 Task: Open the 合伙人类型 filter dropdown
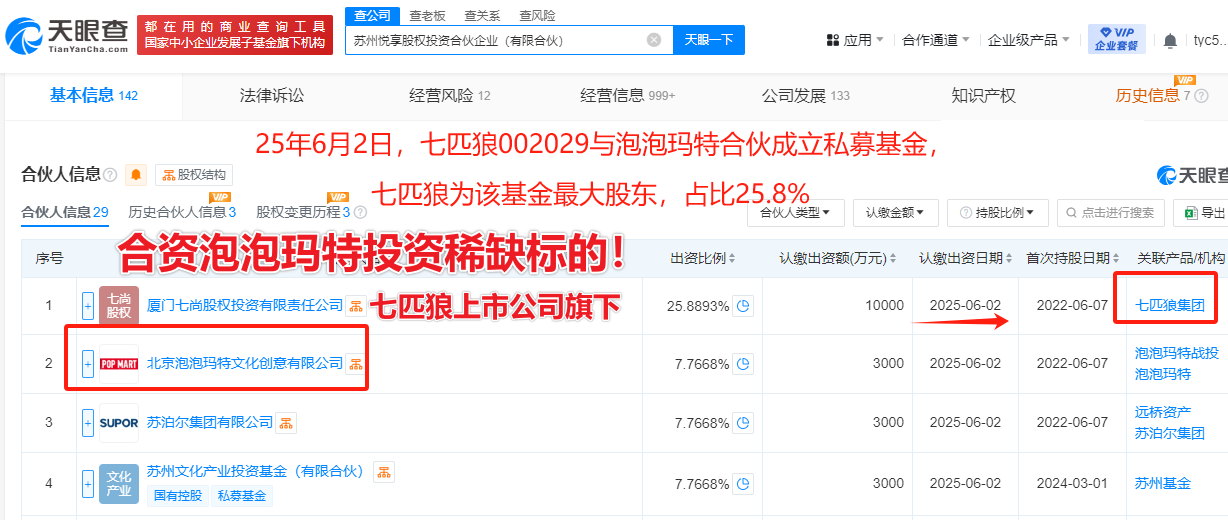(x=796, y=213)
